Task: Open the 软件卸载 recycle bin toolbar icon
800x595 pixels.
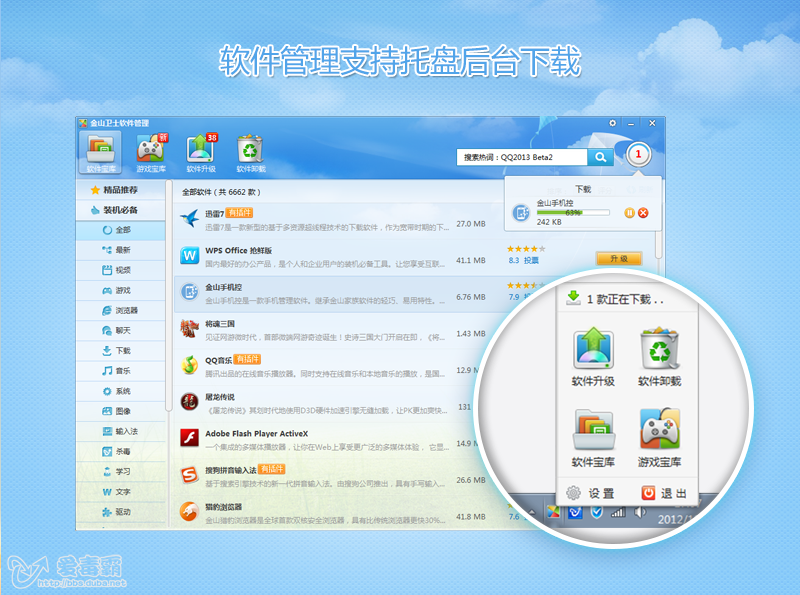Action: click(x=251, y=153)
